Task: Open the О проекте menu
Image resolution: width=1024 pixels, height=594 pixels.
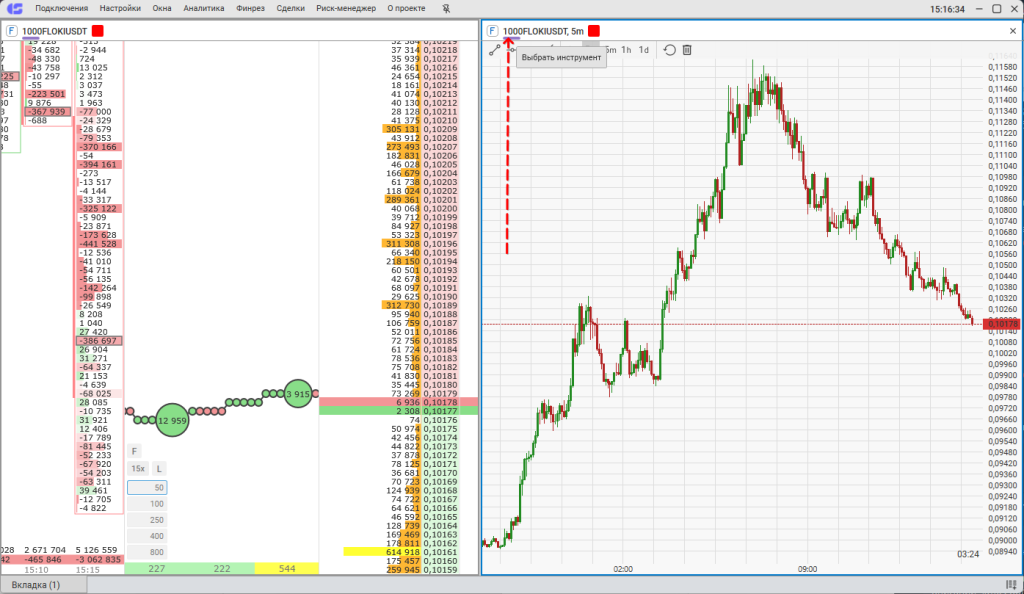Action: point(406,8)
